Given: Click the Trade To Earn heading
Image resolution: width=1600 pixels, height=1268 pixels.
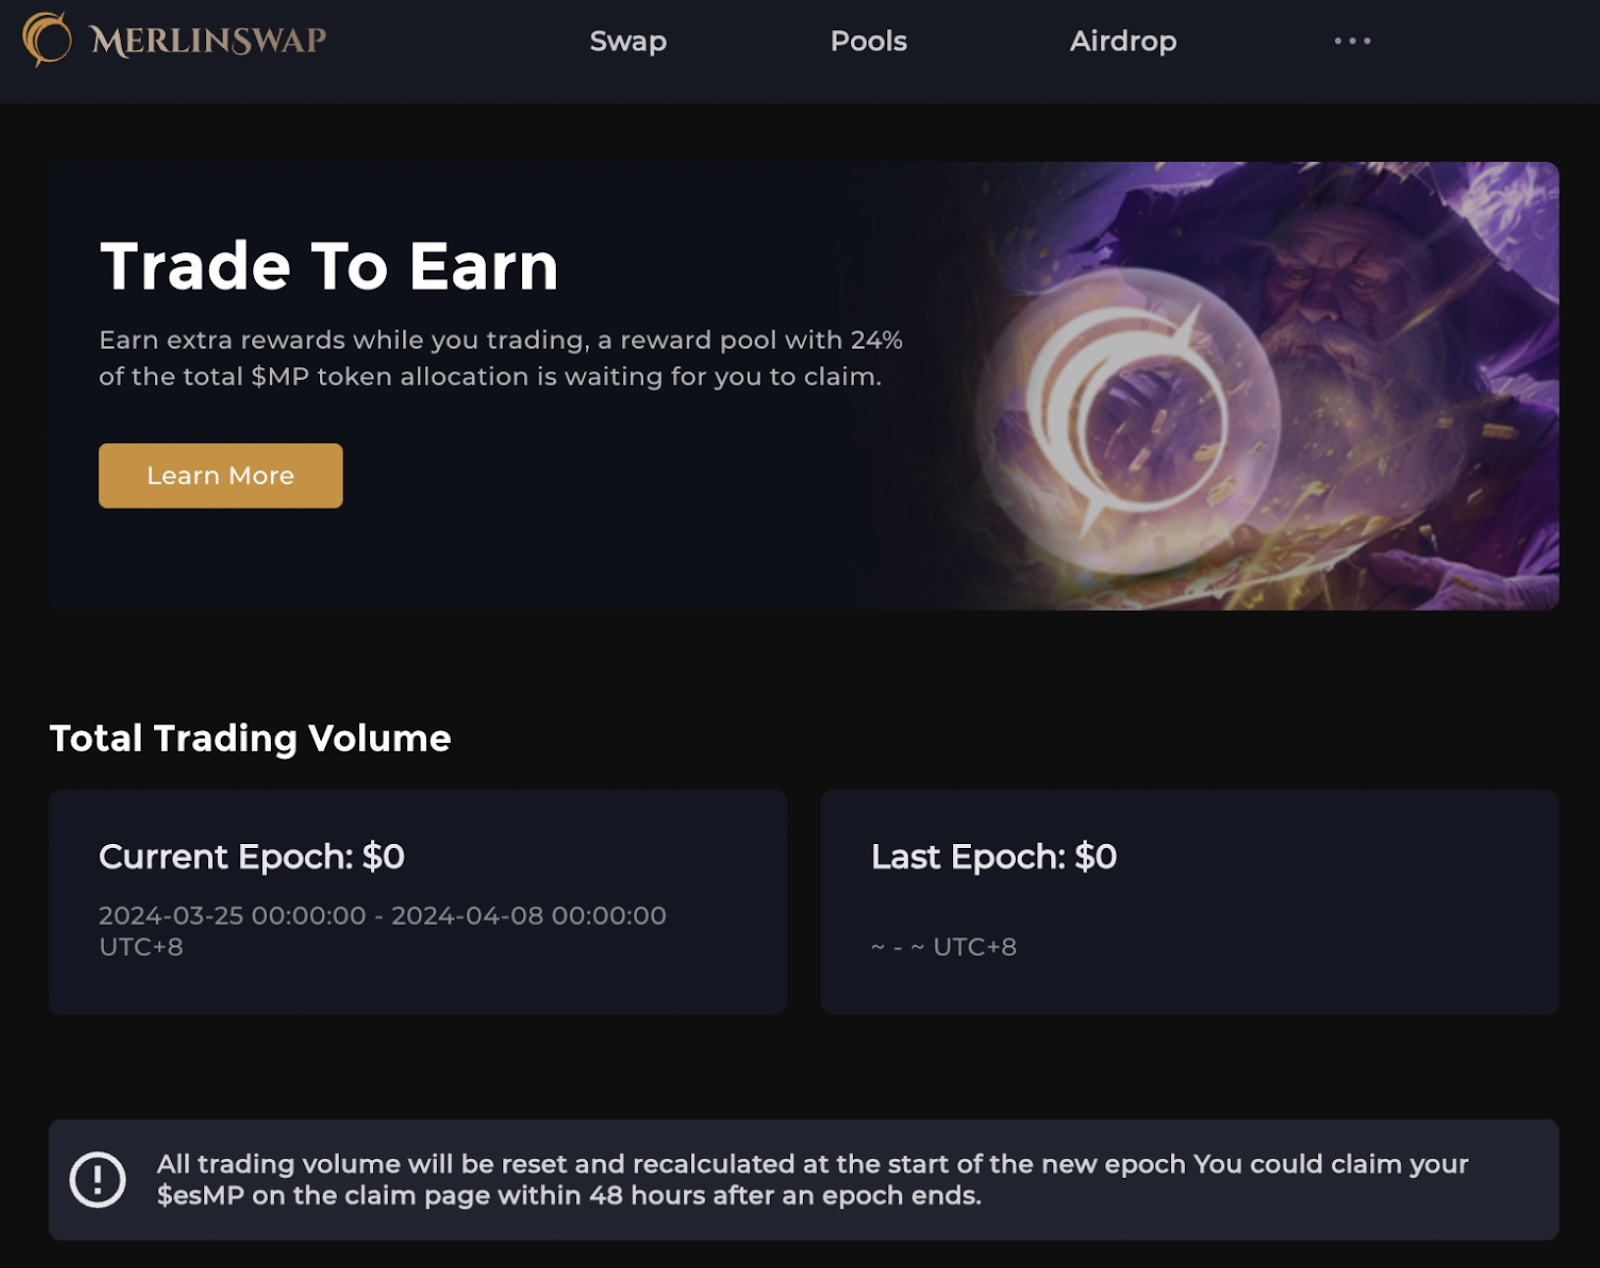Looking at the screenshot, I should (329, 266).
